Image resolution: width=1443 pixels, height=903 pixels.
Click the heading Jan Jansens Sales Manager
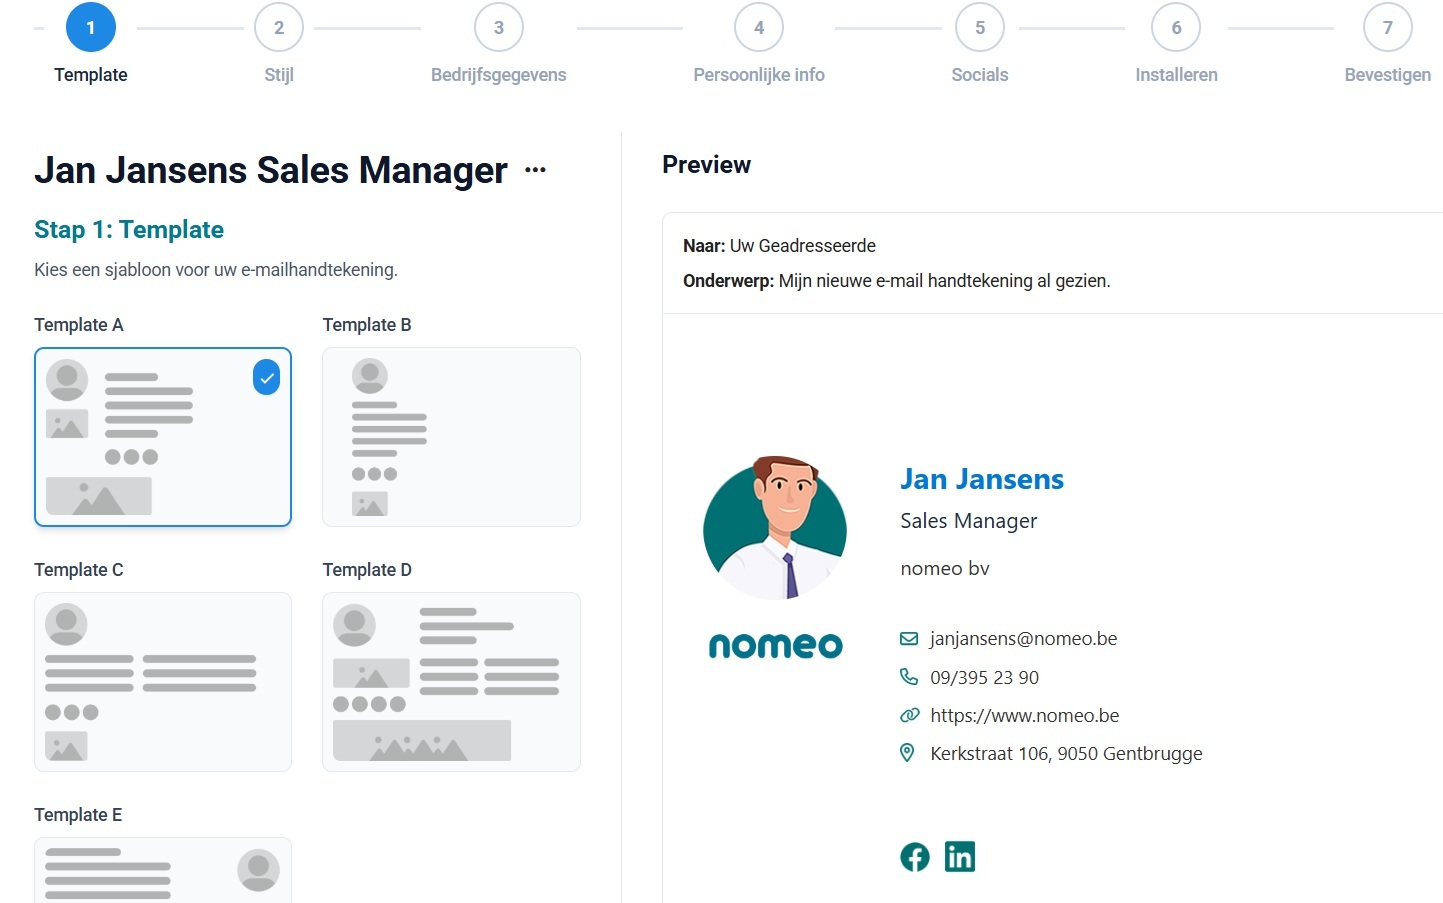(271, 170)
